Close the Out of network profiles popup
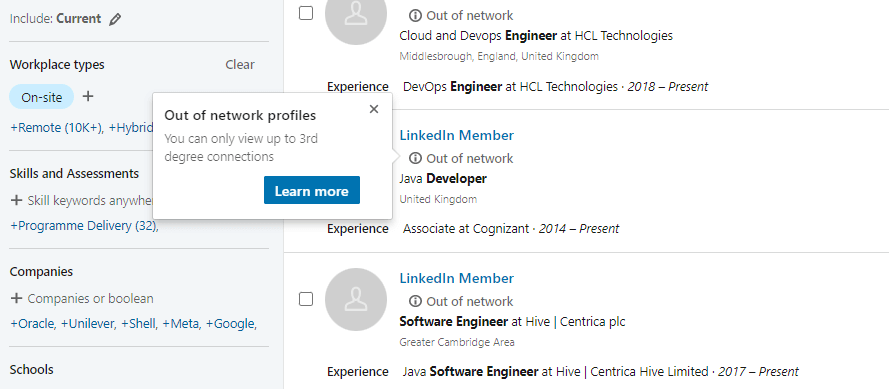Image resolution: width=889 pixels, height=389 pixels. [374, 109]
